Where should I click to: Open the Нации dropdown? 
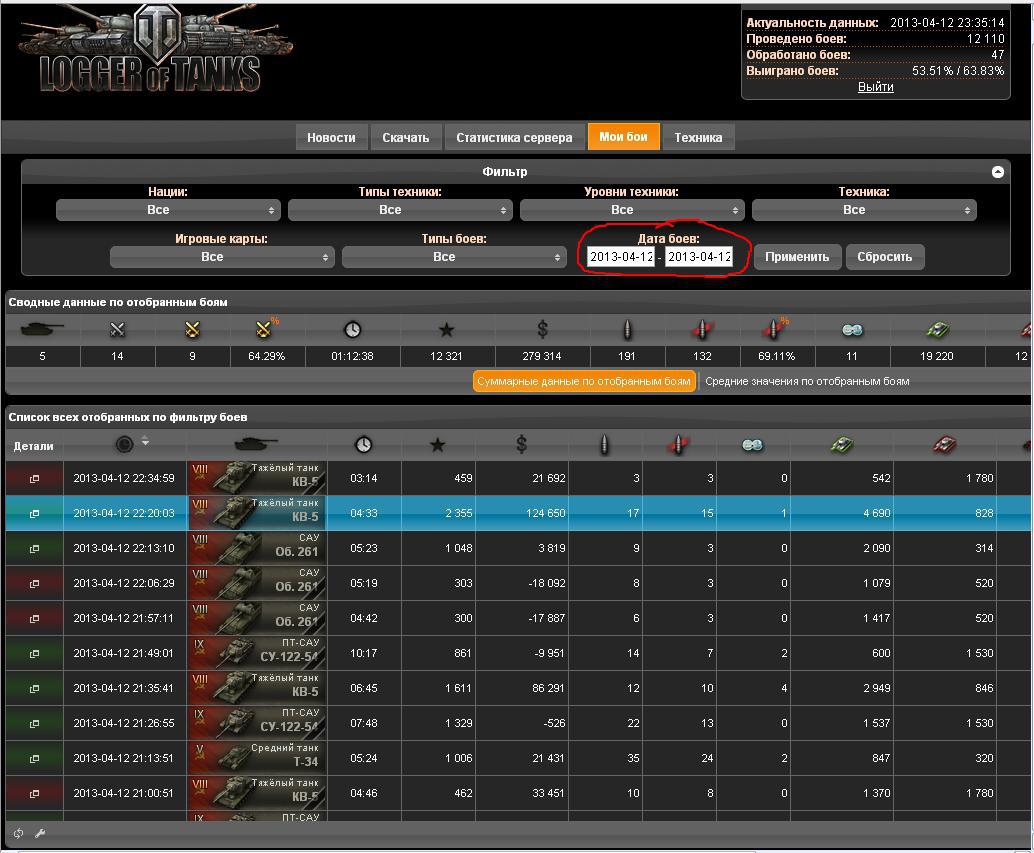click(x=166, y=210)
